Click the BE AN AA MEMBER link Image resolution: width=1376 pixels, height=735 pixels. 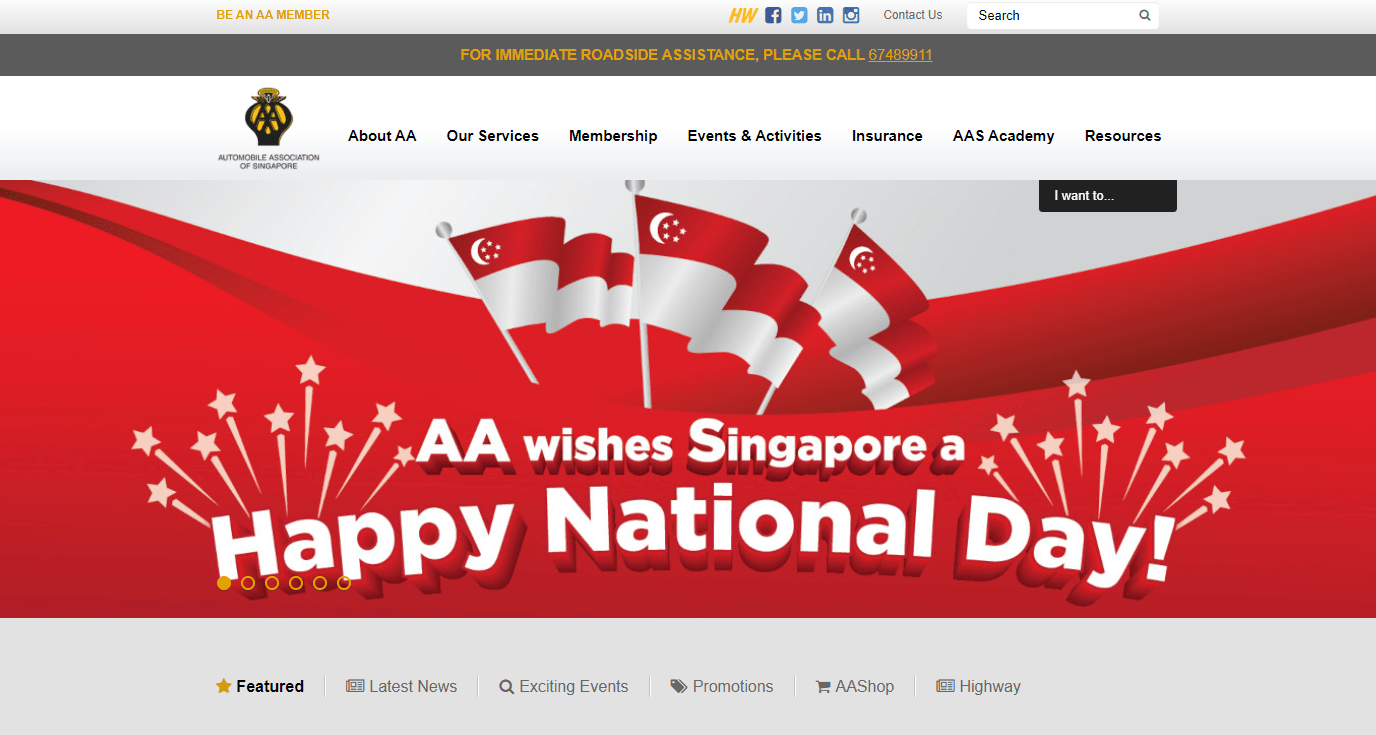273,15
